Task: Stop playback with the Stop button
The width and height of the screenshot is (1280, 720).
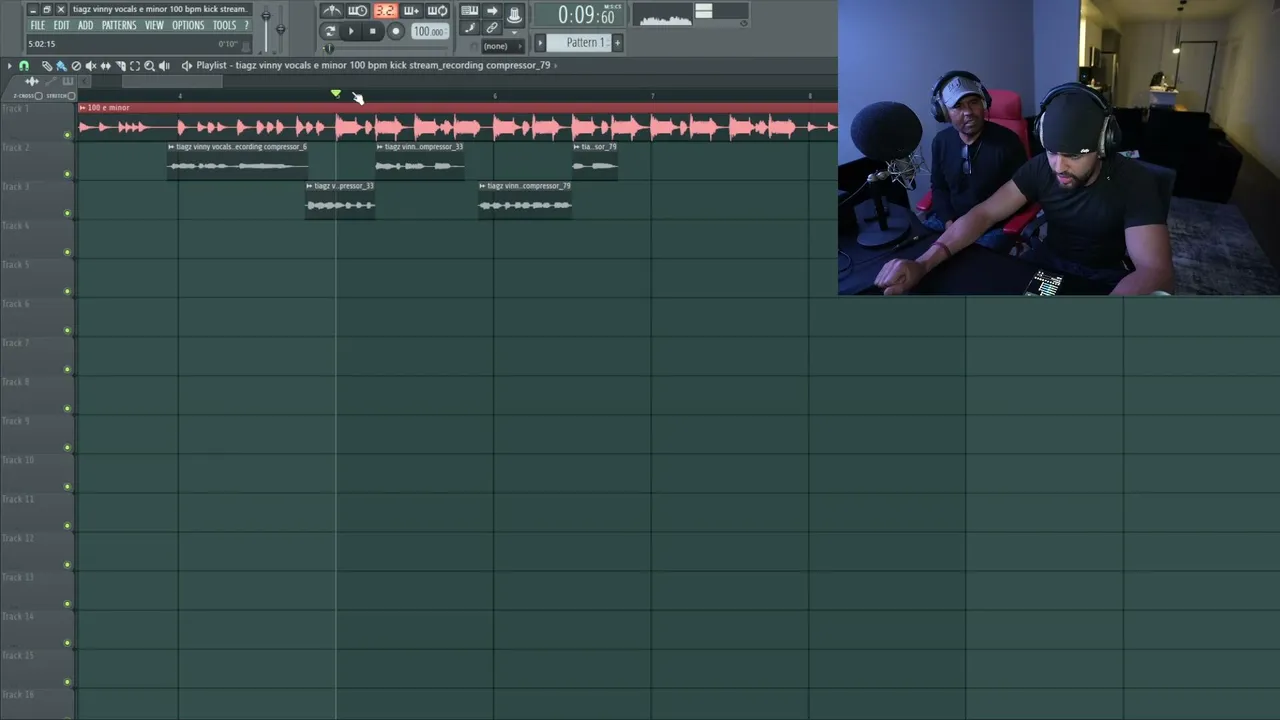Action: point(373,31)
